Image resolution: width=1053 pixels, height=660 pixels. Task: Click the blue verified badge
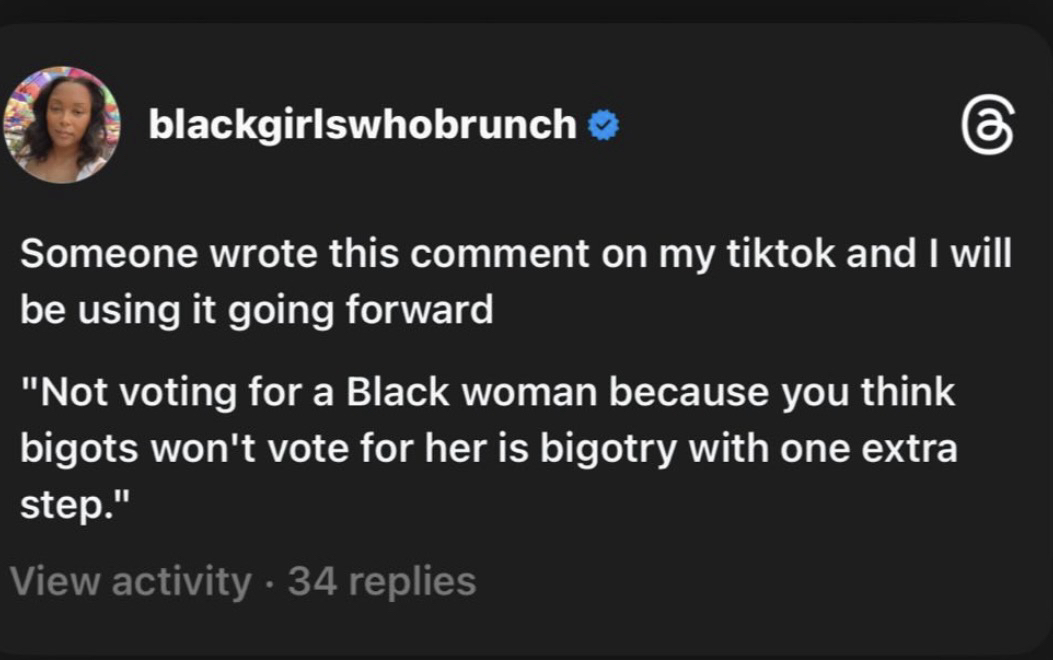(x=602, y=125)
